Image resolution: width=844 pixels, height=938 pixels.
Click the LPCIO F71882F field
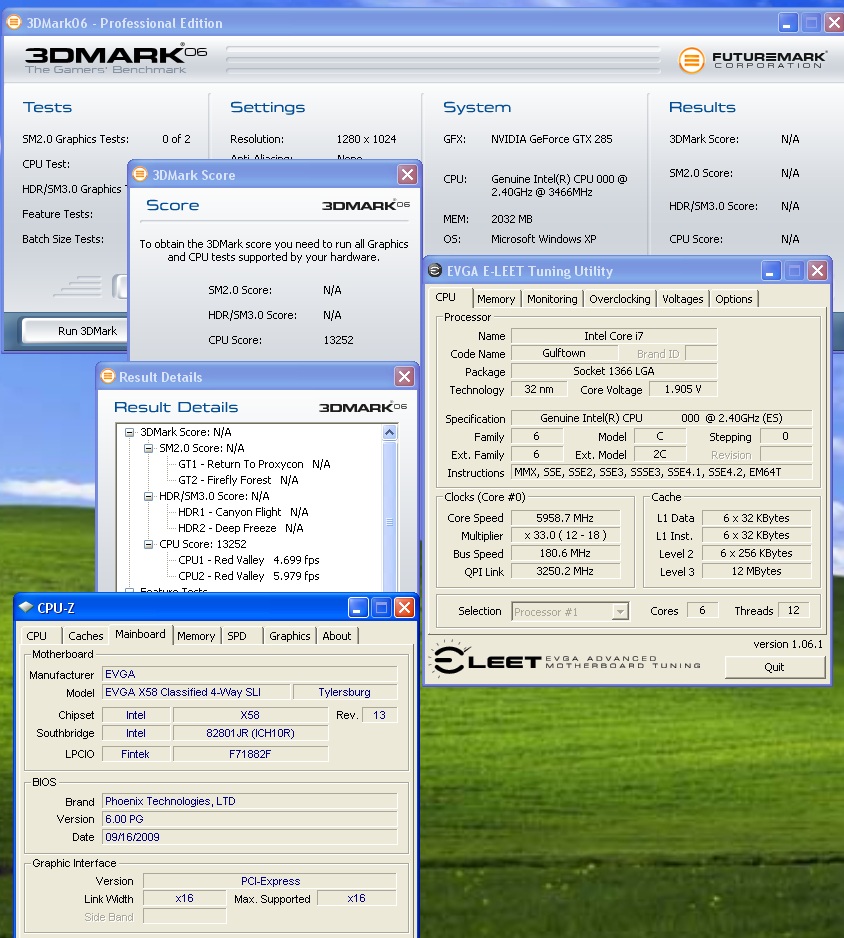(251, 754)
